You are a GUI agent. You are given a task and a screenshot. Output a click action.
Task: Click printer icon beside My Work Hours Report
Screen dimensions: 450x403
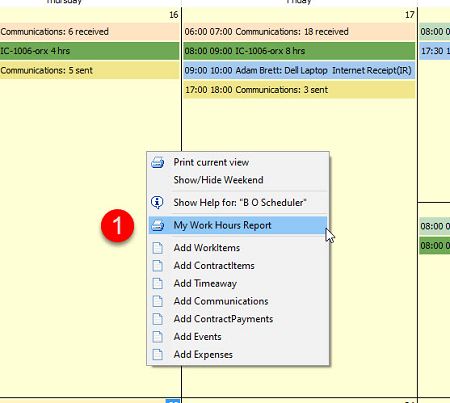coord(157,225)
